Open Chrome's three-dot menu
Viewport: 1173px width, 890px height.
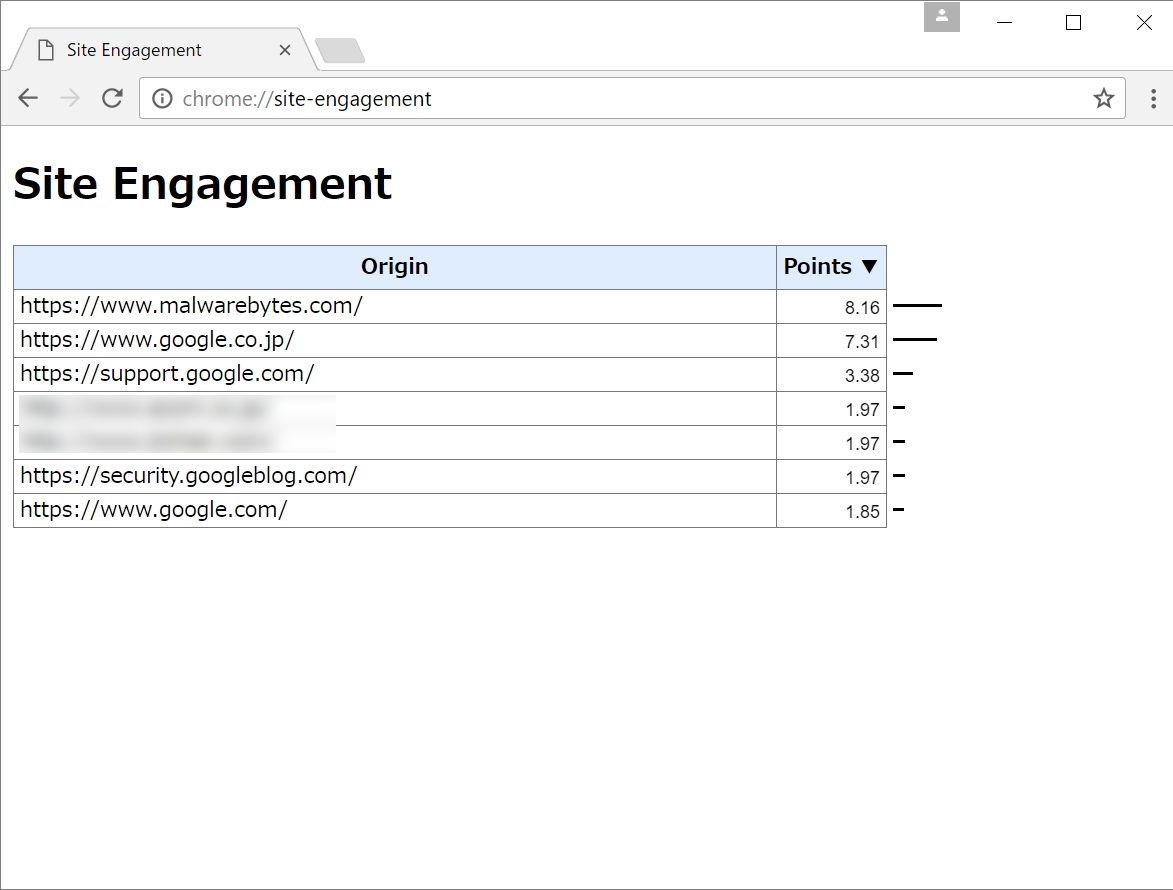click(x=1154, y=98)
